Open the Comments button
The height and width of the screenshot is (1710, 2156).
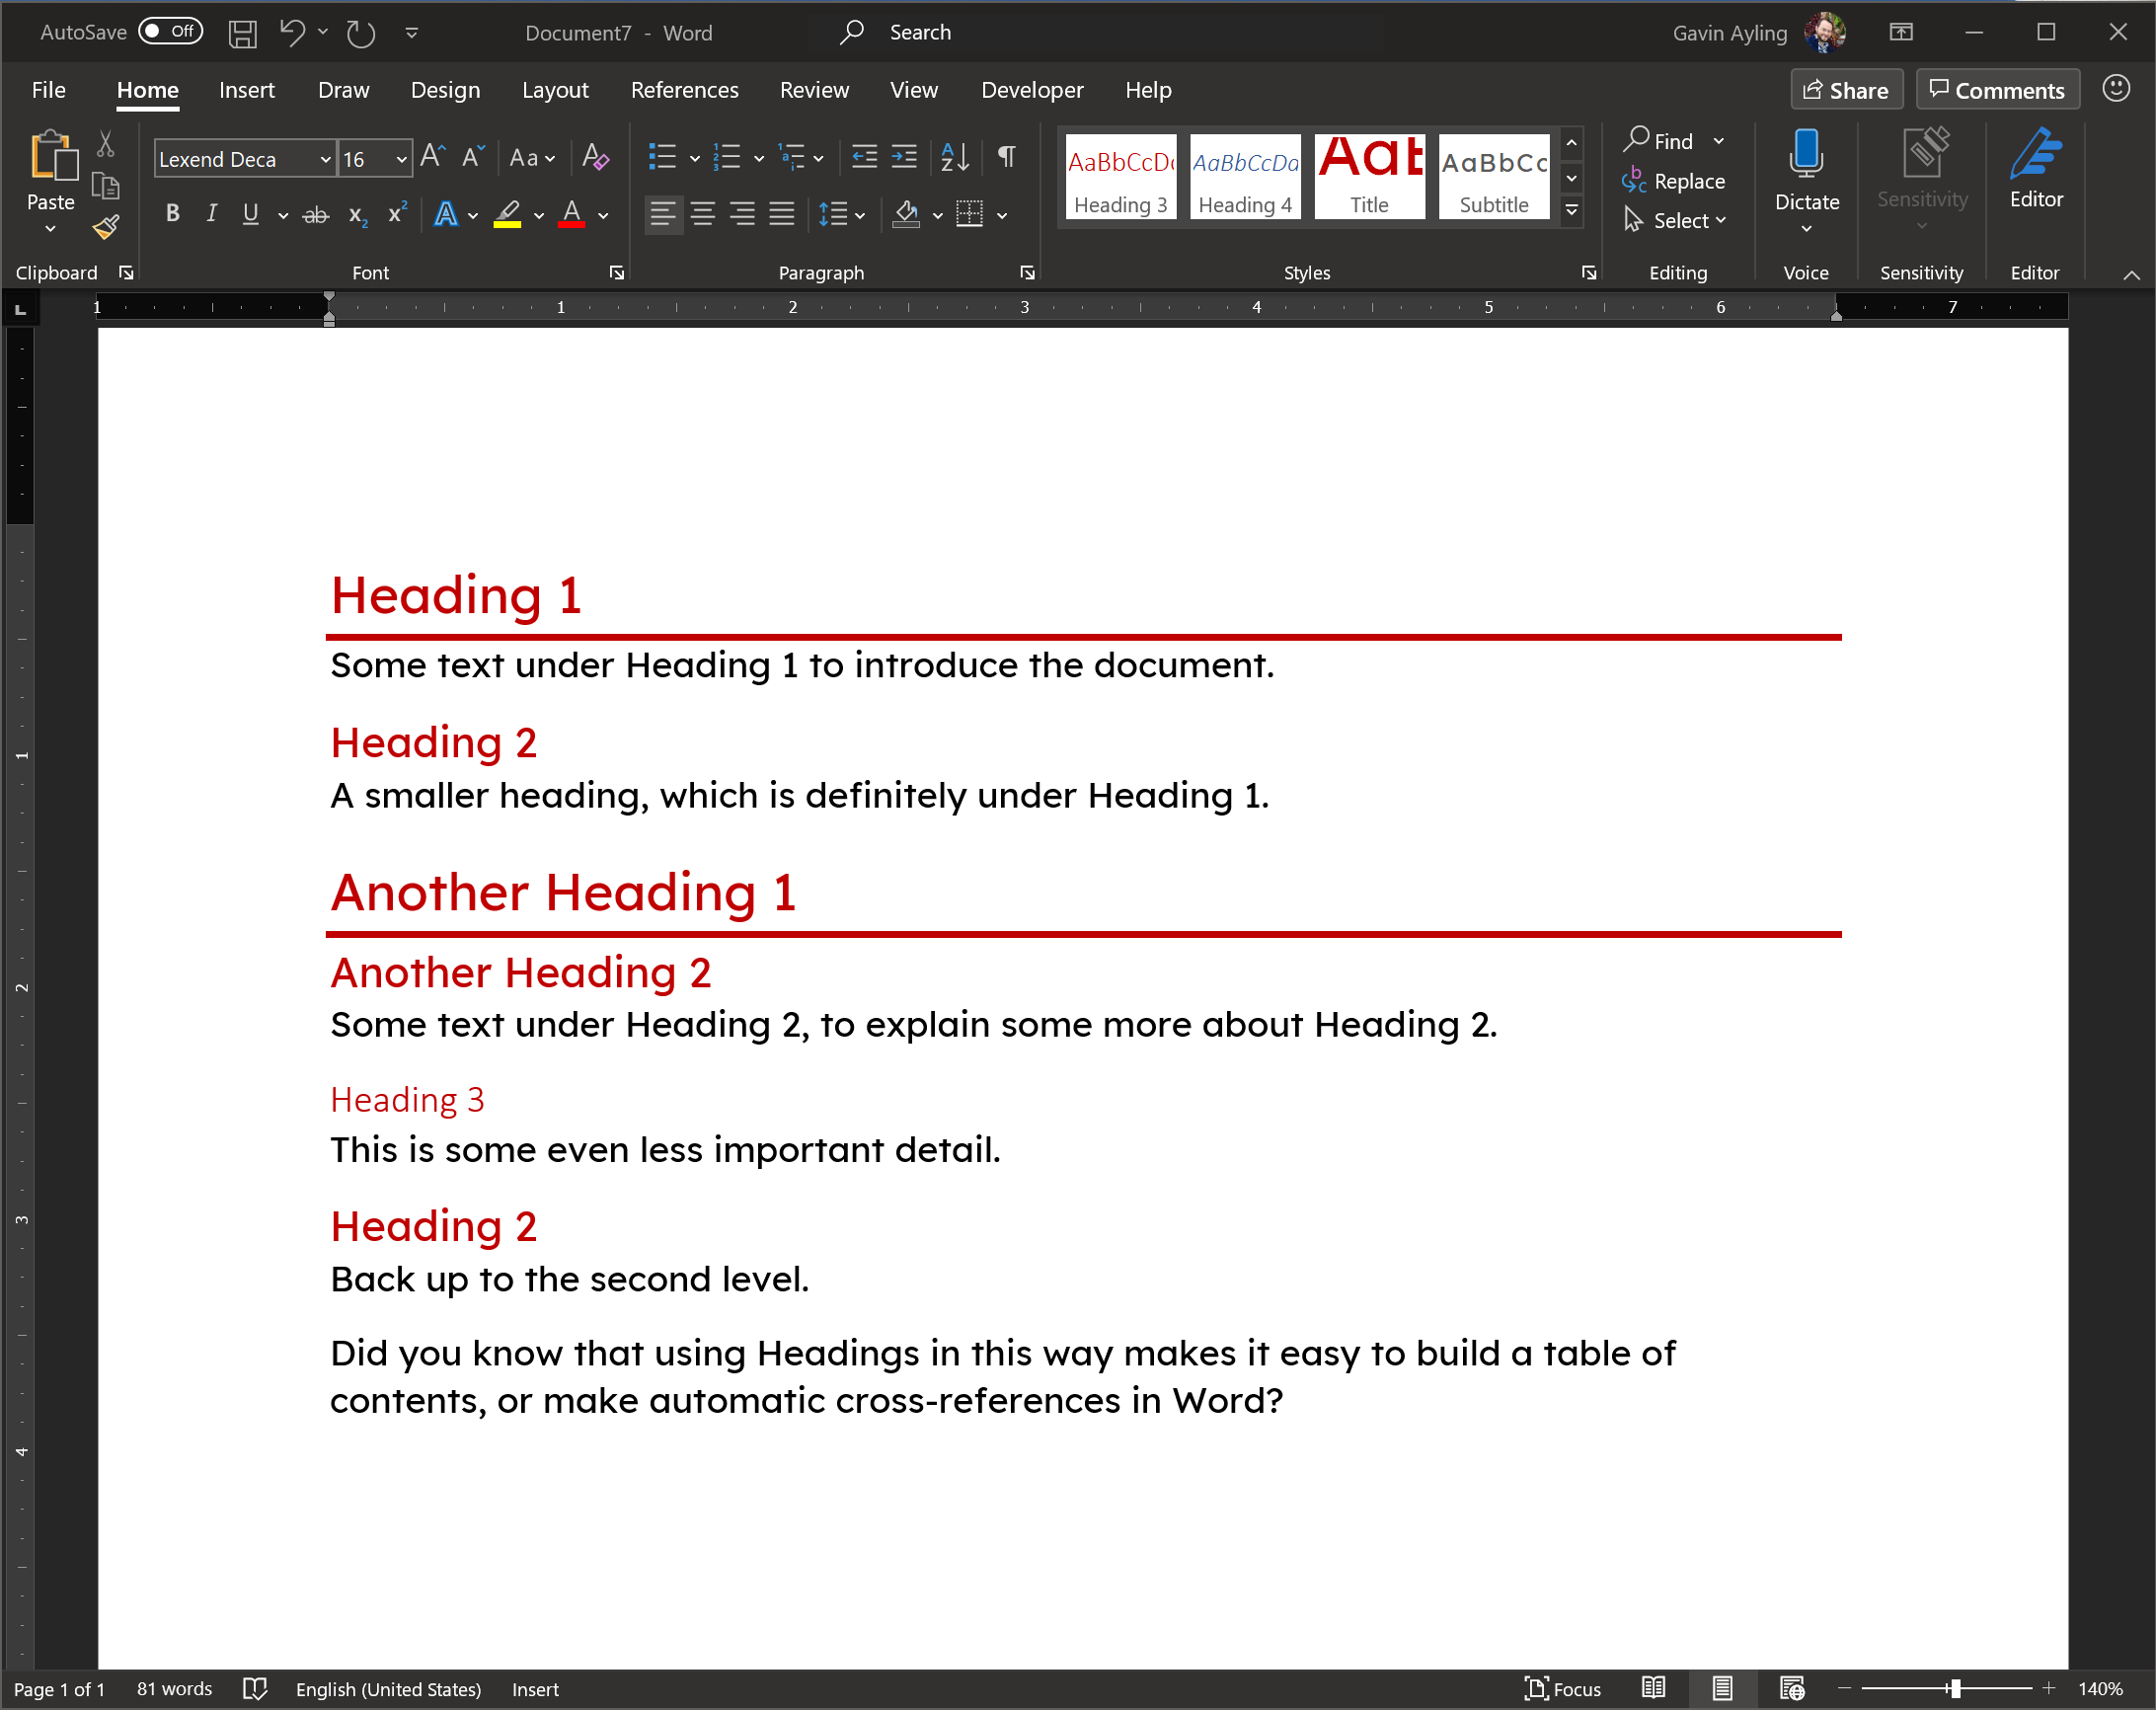(x=1997, y=90)
